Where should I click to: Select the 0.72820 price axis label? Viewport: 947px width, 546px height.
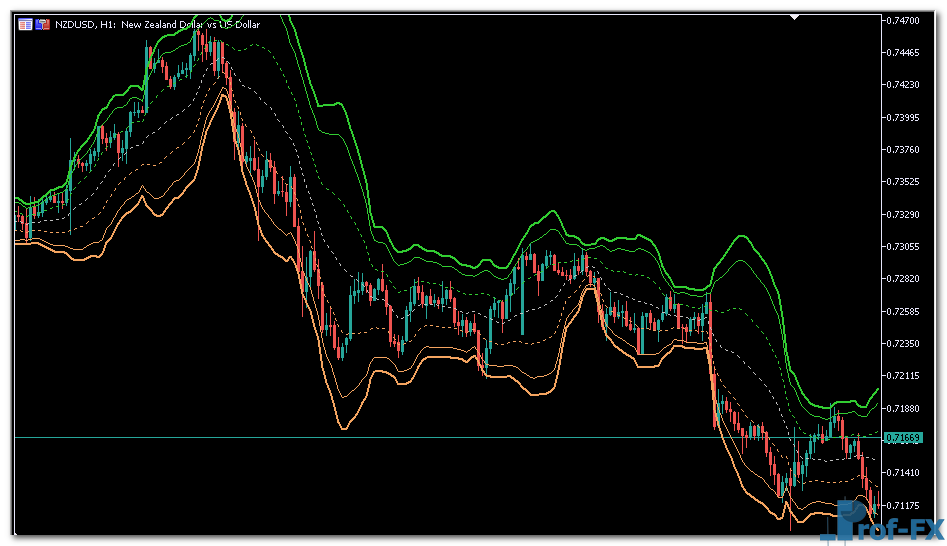(904, 279)
